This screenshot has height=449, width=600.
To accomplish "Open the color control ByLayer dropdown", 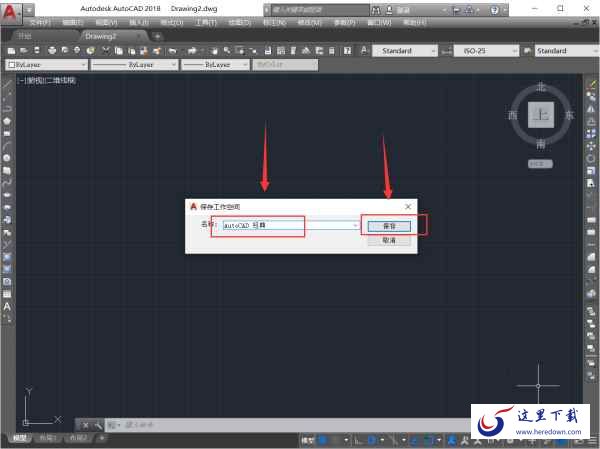I will [x=47, y=65].
